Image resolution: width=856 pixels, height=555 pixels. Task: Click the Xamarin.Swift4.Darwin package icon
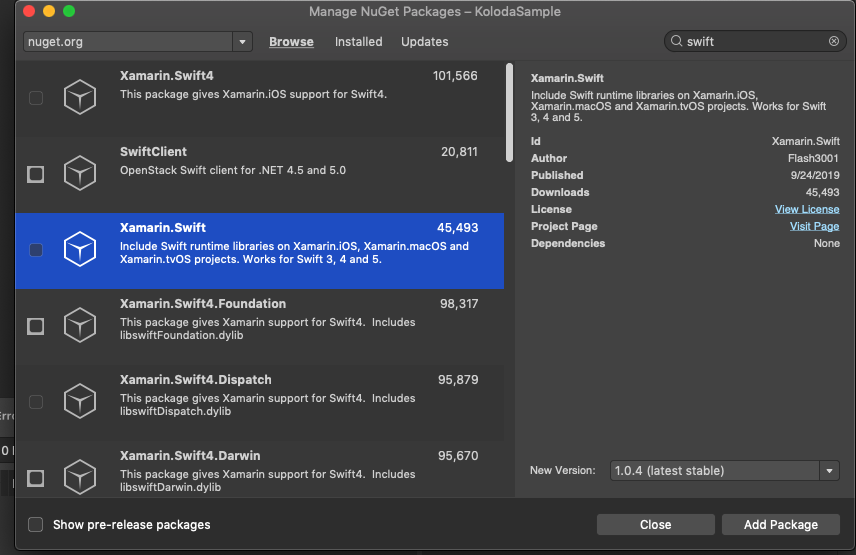tap(80, 477)
